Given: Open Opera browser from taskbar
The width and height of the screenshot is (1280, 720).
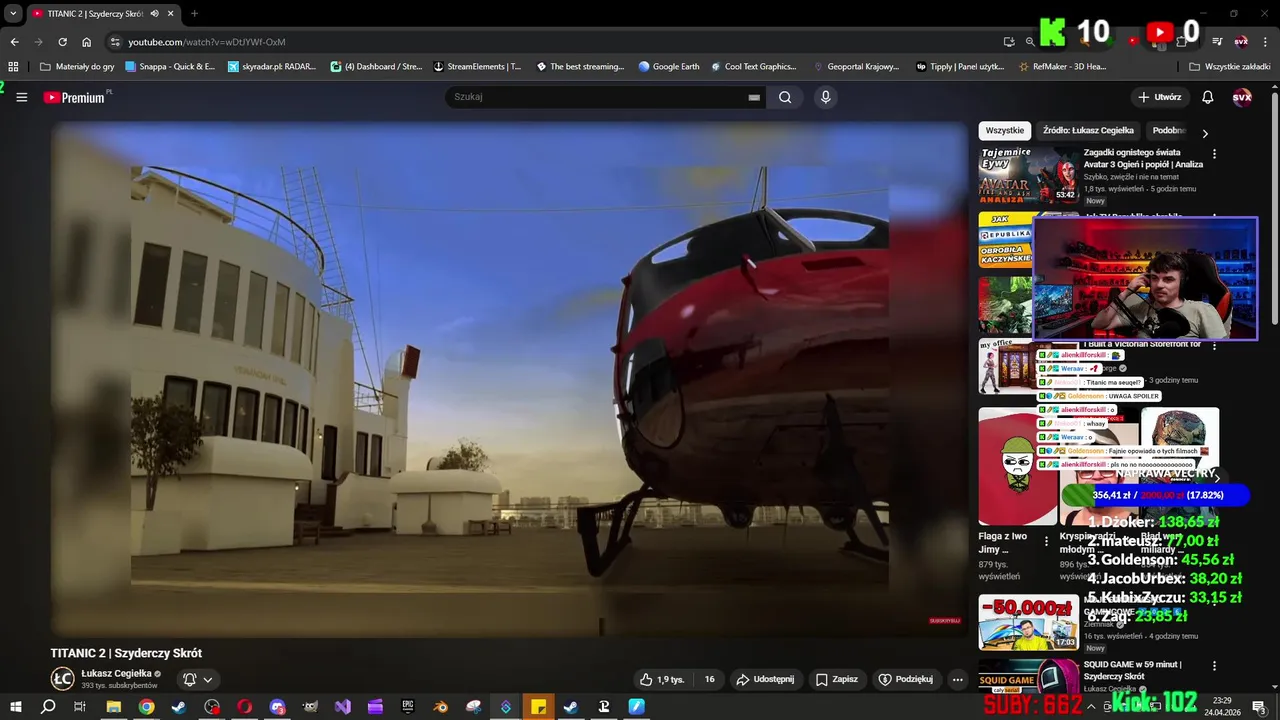Looking at the screenshot, I should (245, 707).
